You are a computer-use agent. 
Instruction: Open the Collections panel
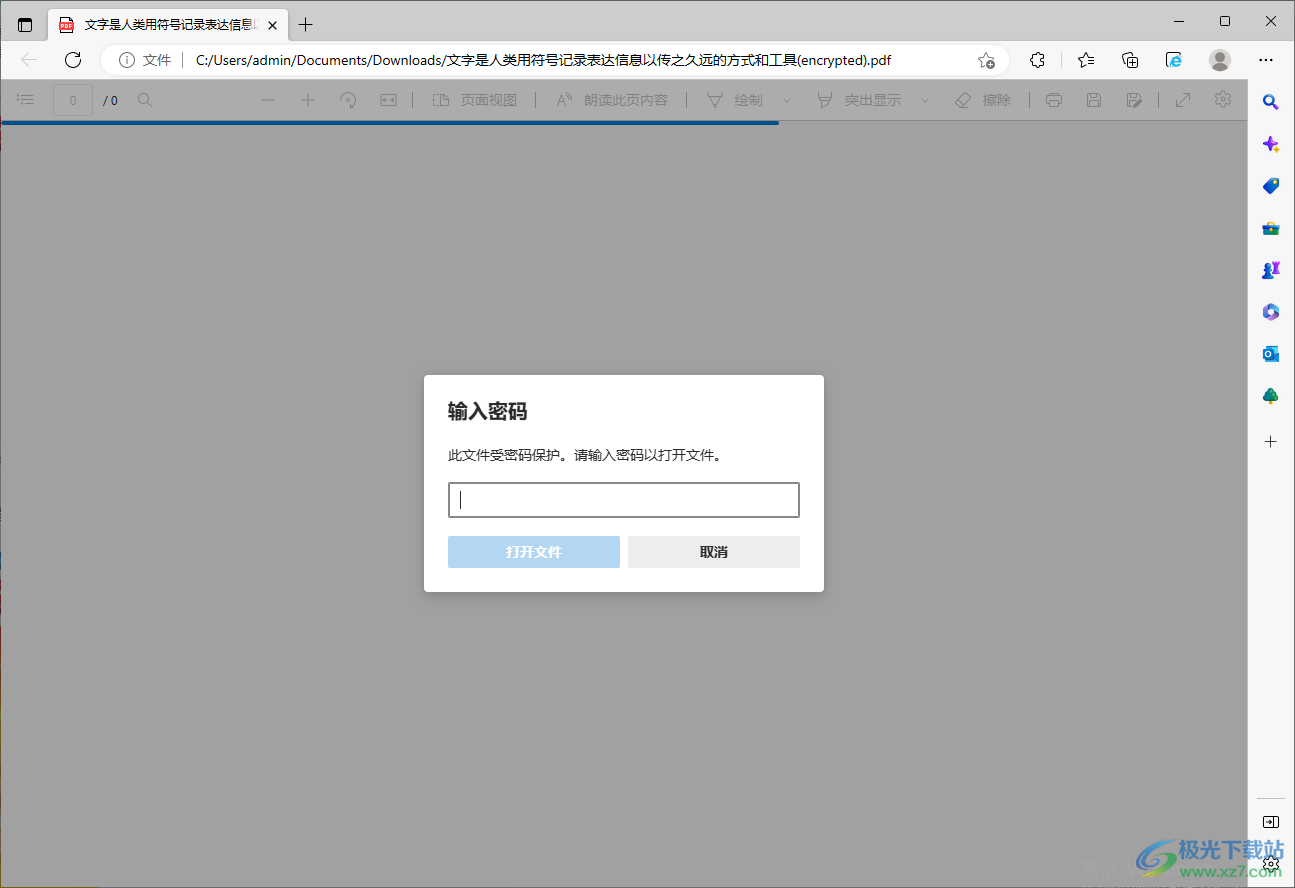[x=1130, y=60]
